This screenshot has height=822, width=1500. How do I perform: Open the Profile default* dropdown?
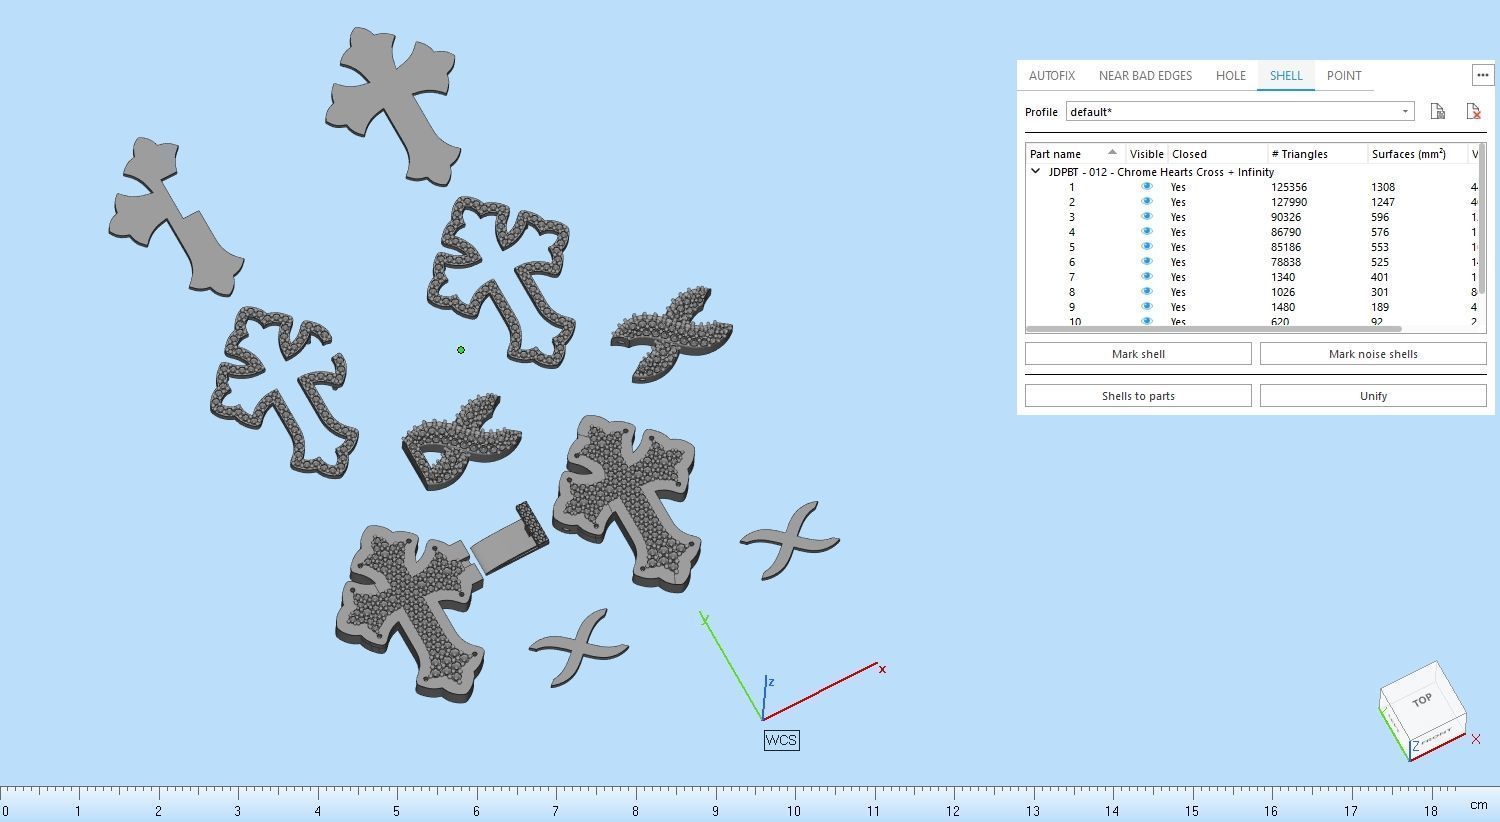pyautogui.click(x=1240, y=111)
